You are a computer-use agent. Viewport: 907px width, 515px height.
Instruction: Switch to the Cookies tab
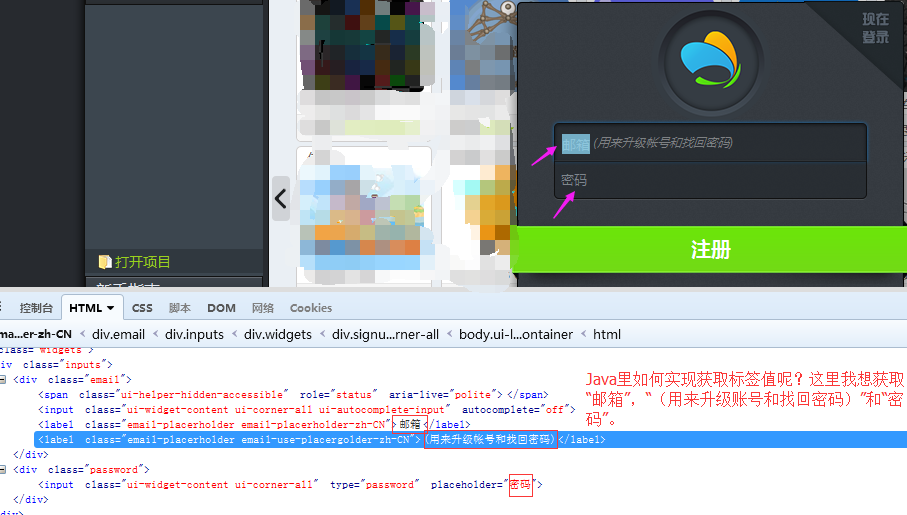click(x=311, y=308)
